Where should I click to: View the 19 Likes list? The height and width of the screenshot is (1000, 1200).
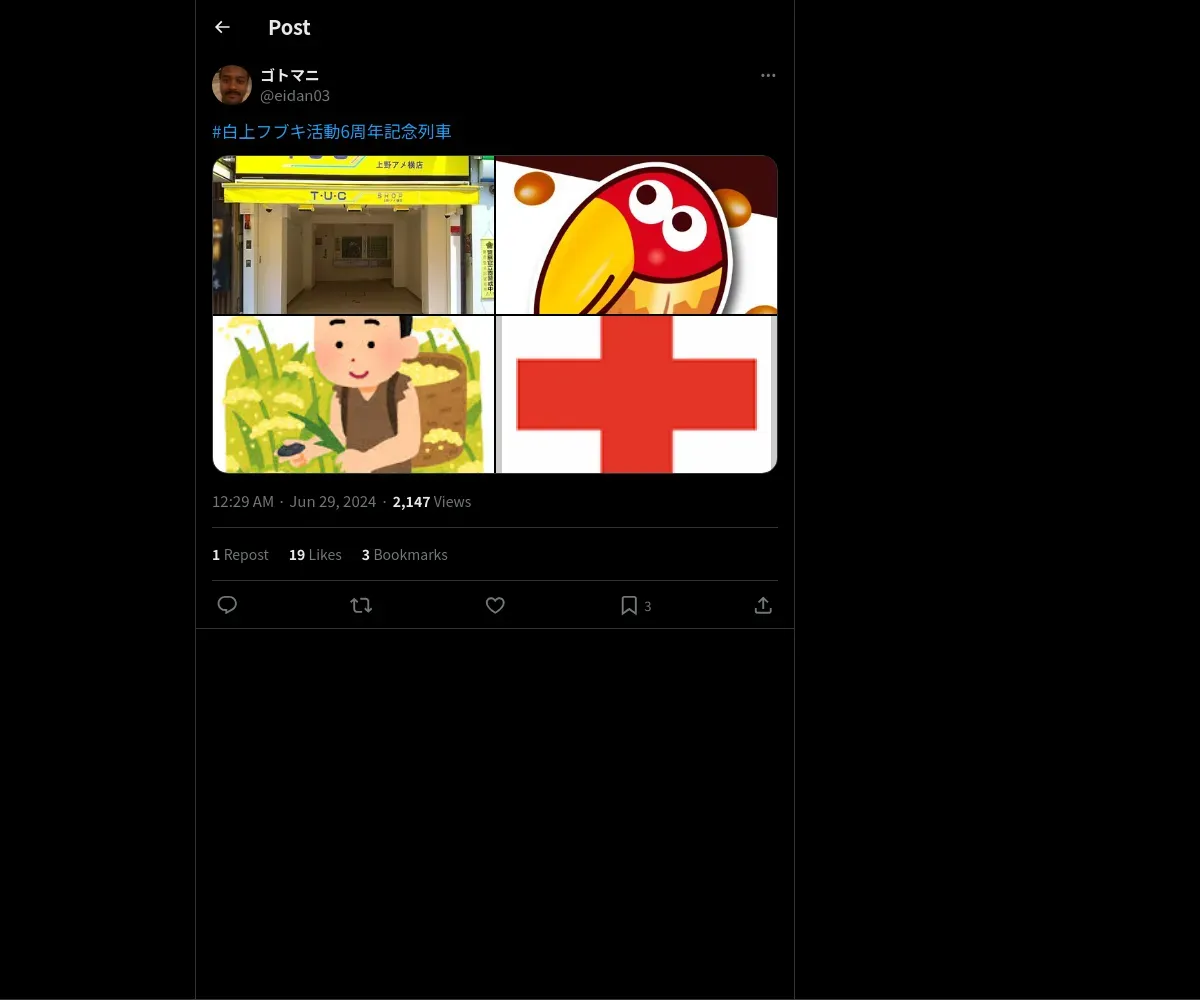[315, 555]
